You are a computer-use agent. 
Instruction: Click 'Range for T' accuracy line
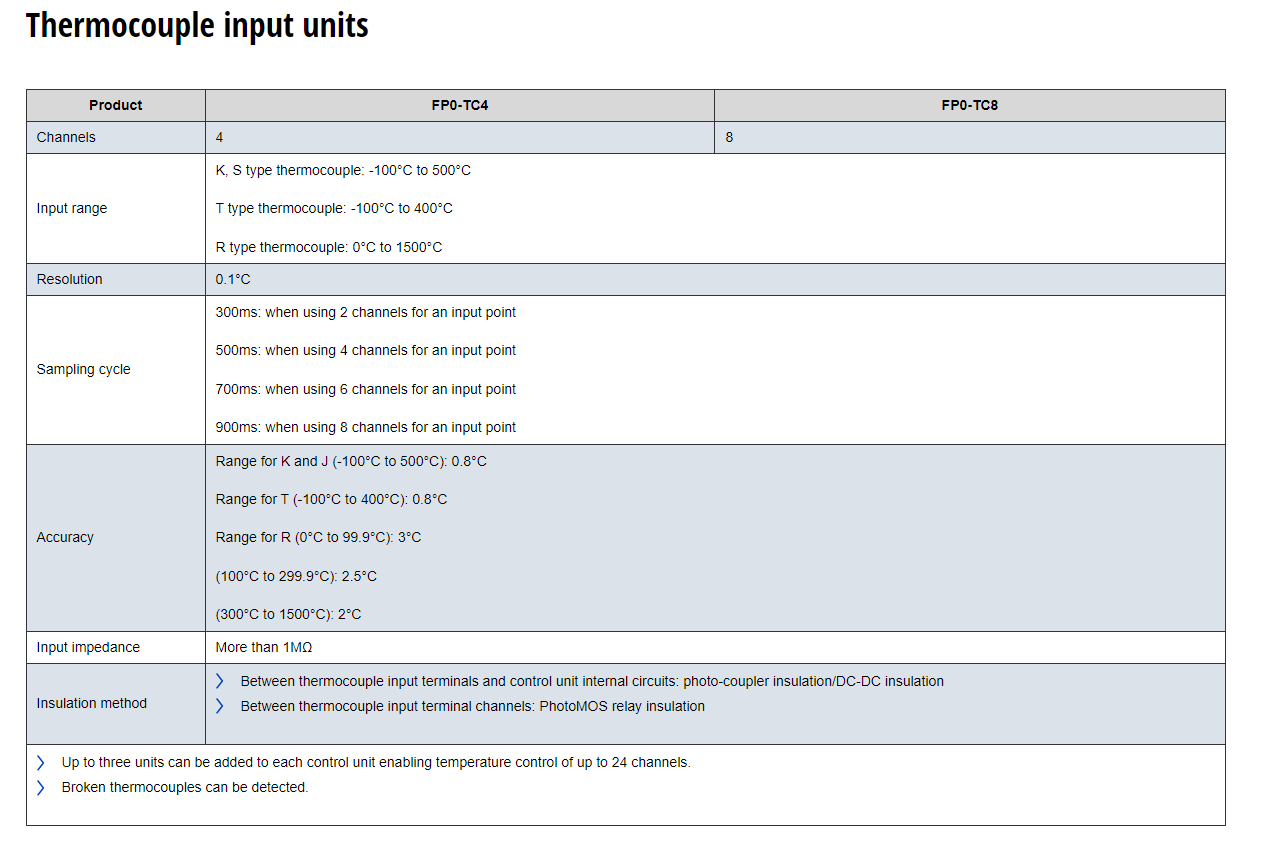331,499
